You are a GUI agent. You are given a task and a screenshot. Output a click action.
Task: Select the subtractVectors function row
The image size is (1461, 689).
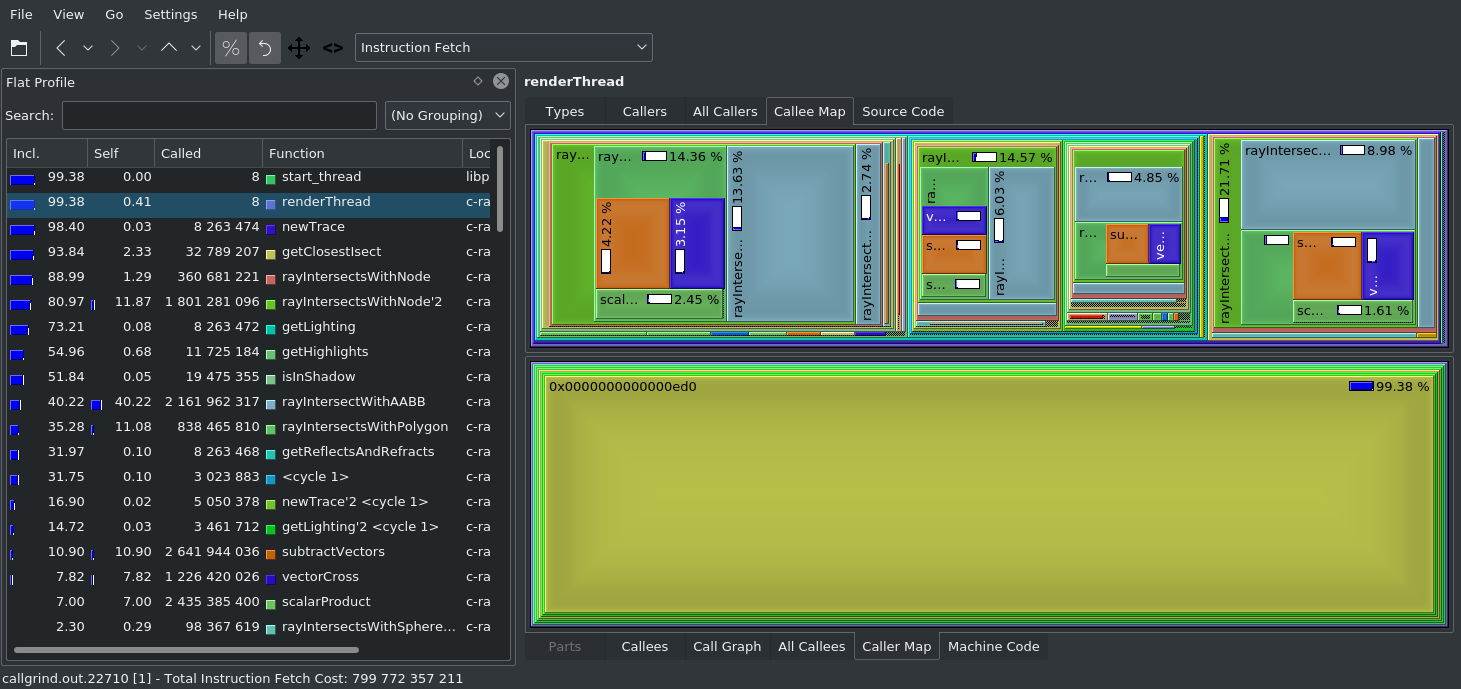click(250, 552)
